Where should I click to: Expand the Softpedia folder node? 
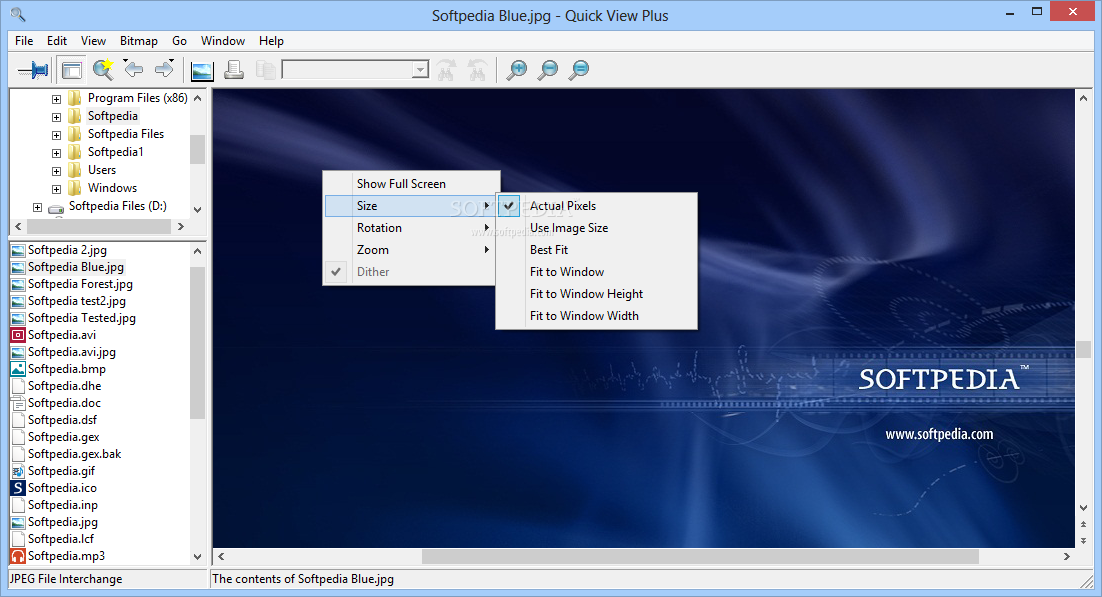[x=56, y=117]
